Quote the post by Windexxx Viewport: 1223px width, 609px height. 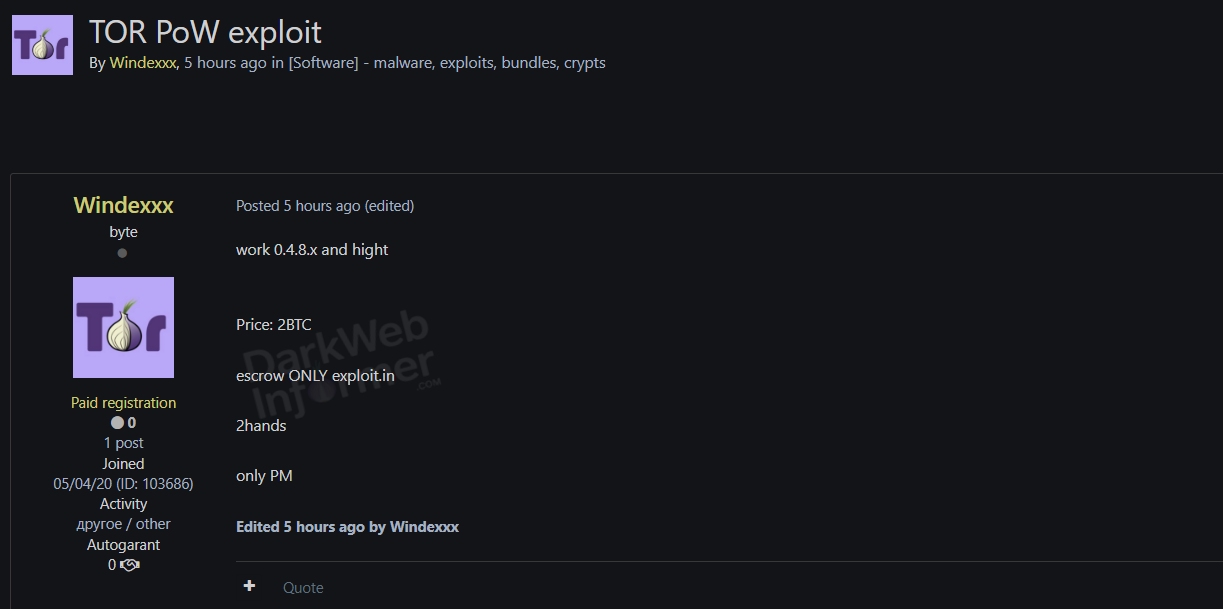coord(303,587)
